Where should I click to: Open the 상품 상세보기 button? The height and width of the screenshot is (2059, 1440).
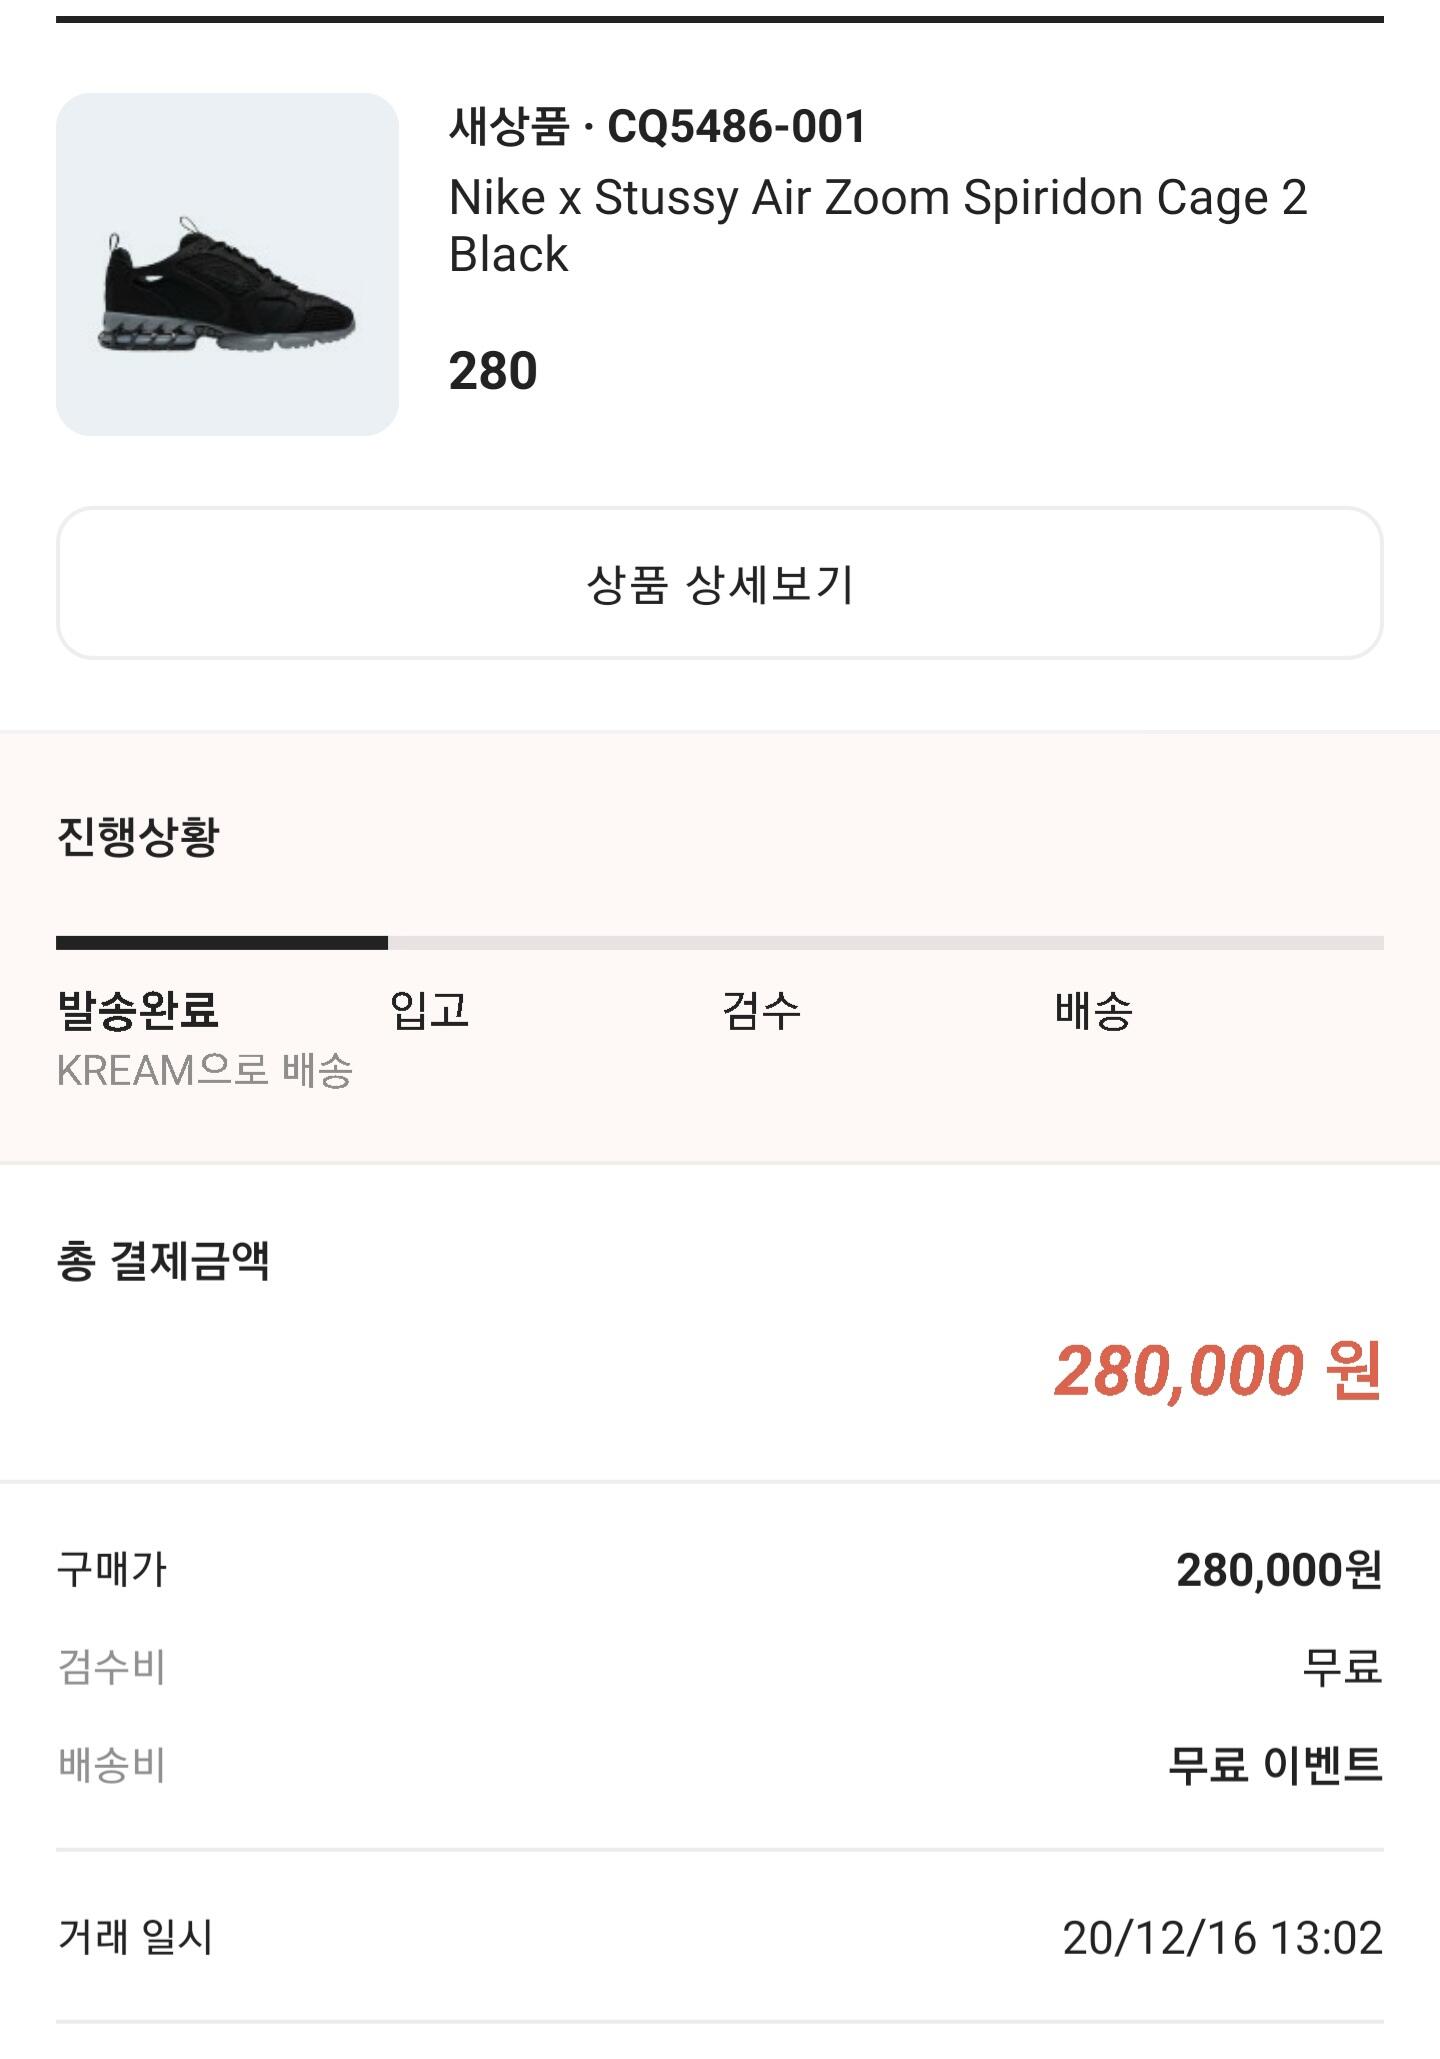click(720, 584)
